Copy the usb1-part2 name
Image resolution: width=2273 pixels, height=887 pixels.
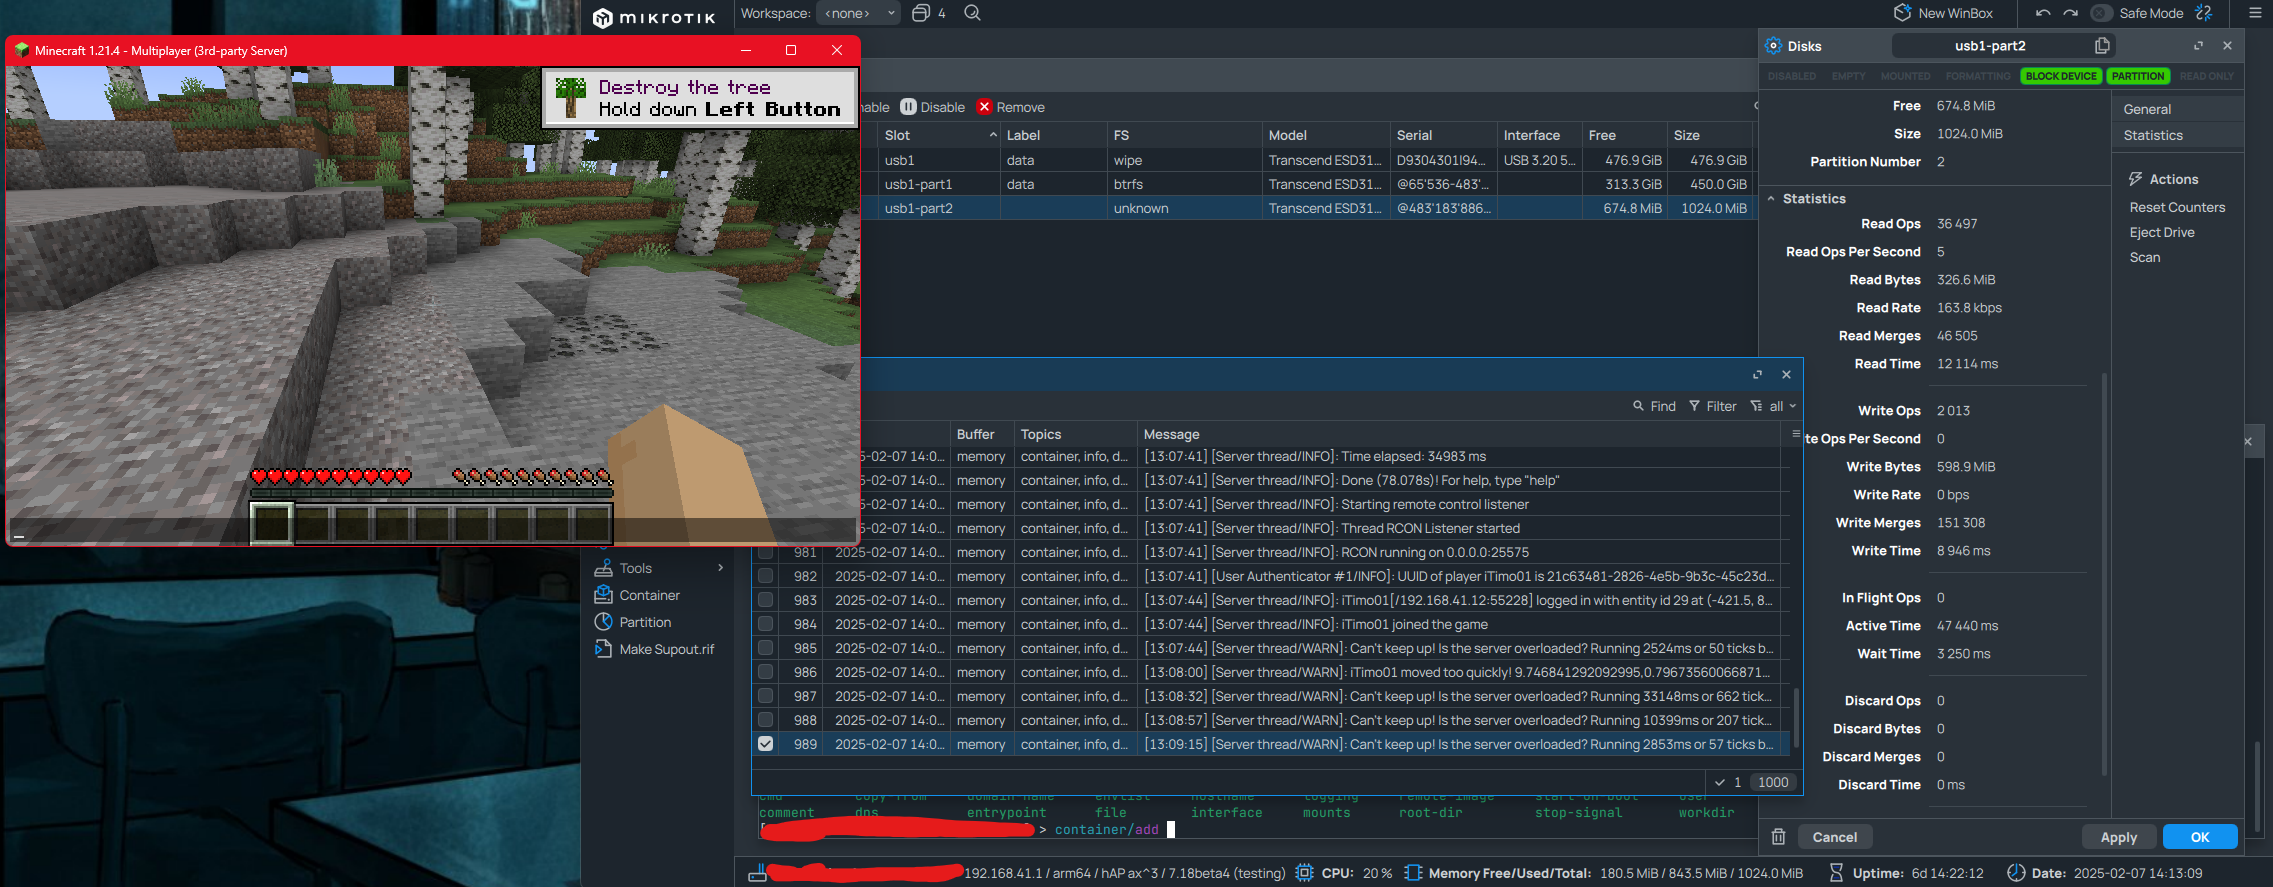(2102, 46)
